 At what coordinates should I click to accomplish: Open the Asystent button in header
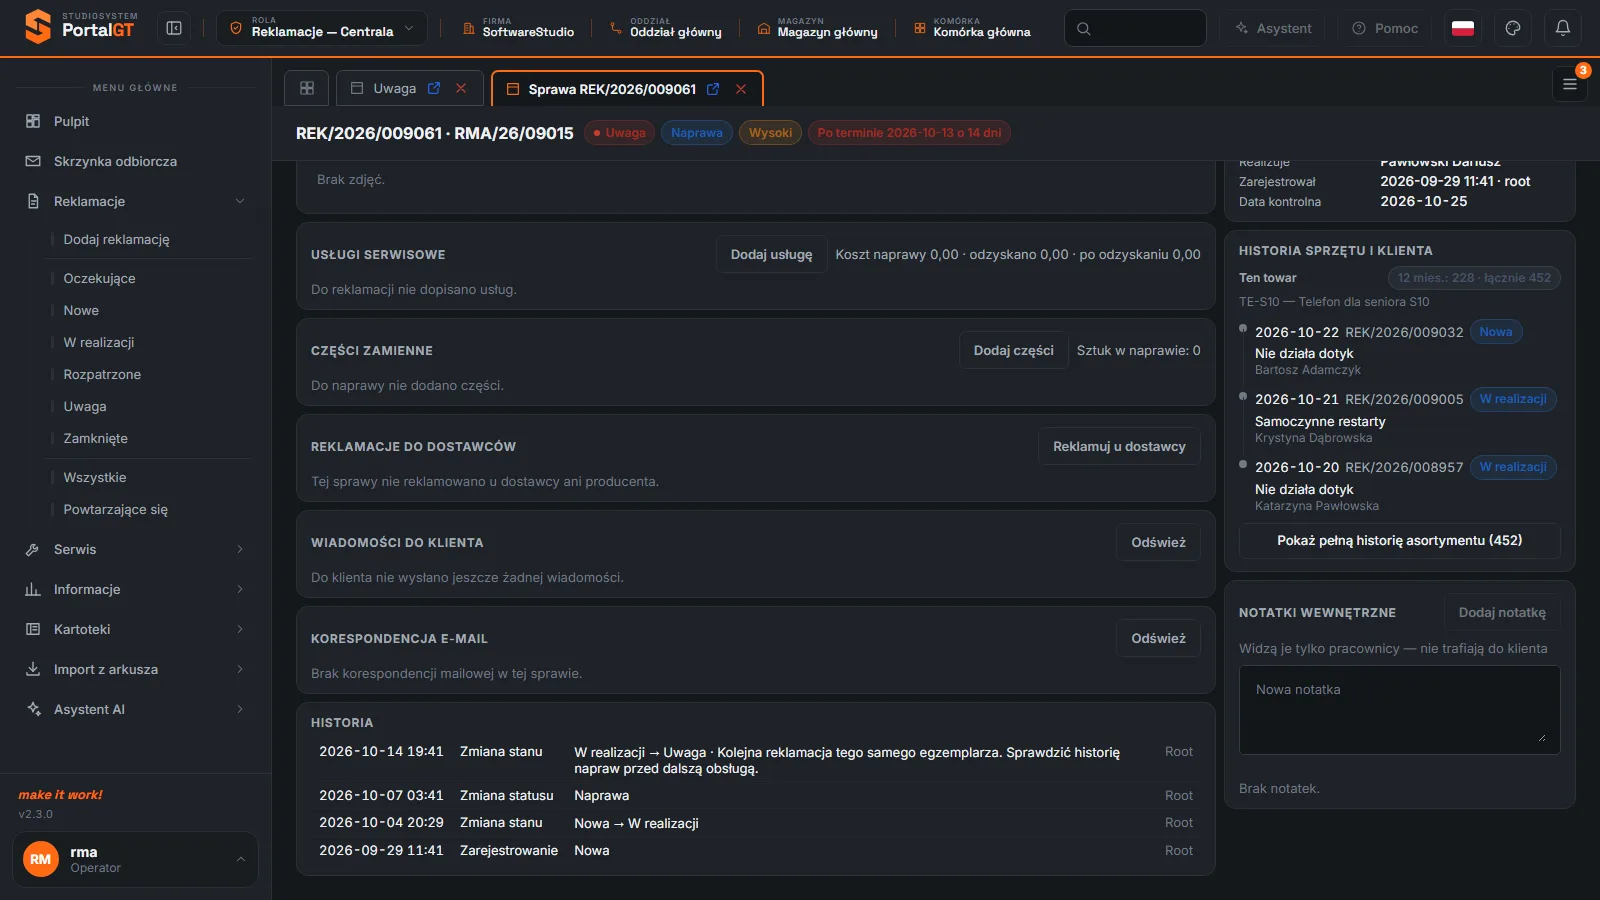1273,28
